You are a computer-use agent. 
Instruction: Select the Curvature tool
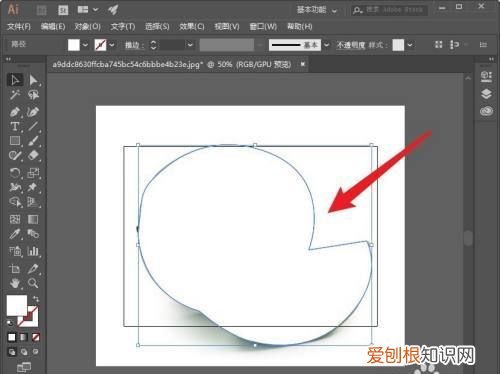tap(33, 112)
